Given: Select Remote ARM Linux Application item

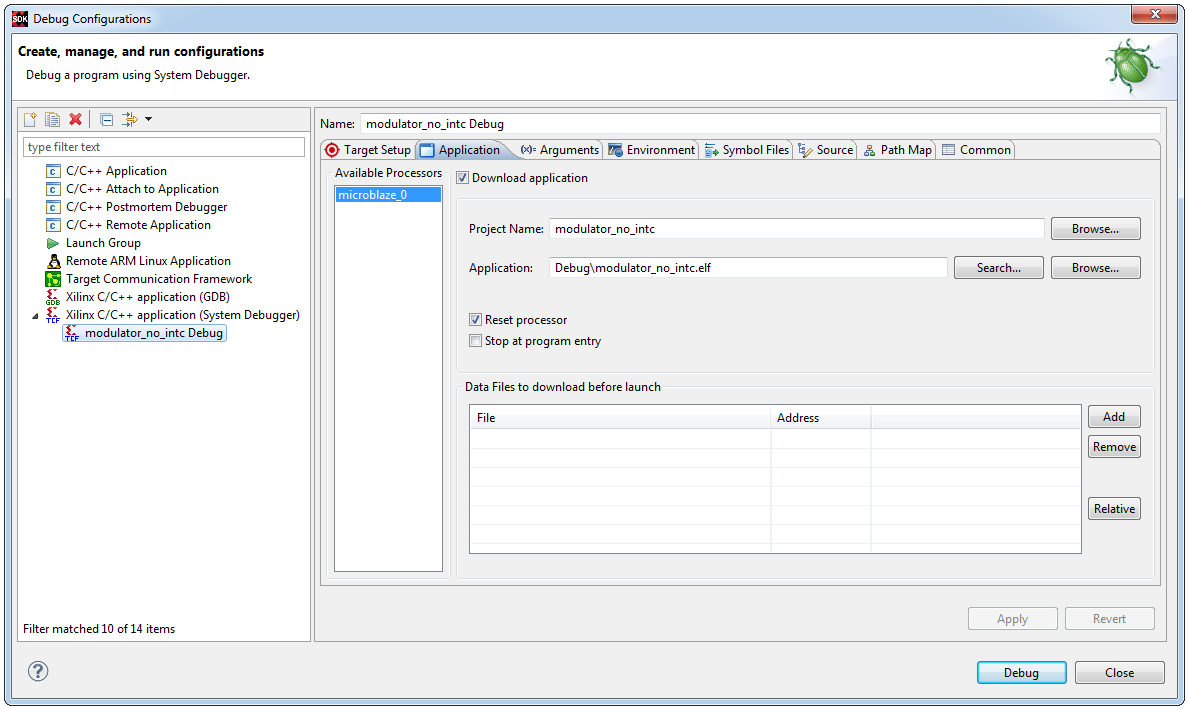Looking at the screenshot, I should click(x=148, y=261).
